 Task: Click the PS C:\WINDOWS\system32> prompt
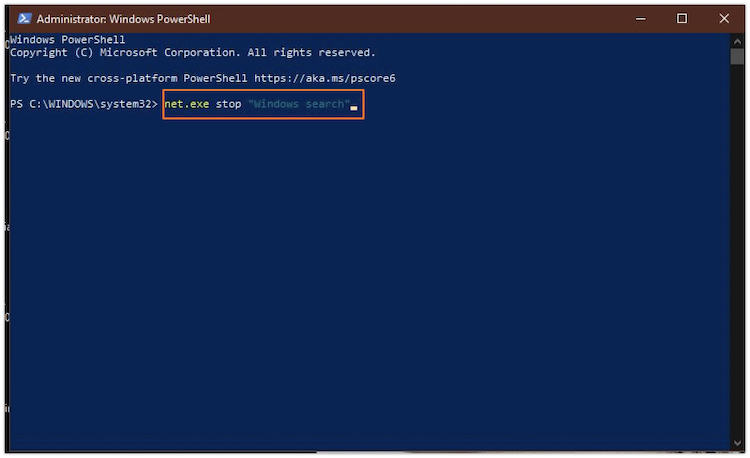[x=83, y=104]
